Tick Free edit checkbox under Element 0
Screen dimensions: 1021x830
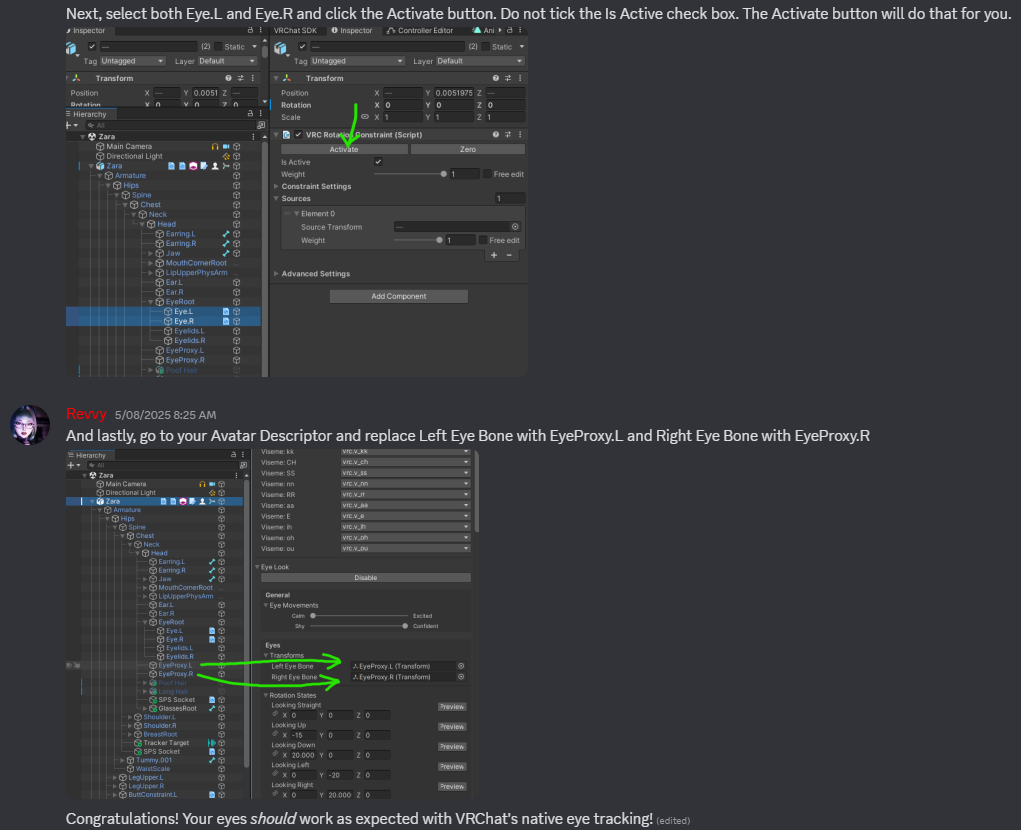point(483,240)
